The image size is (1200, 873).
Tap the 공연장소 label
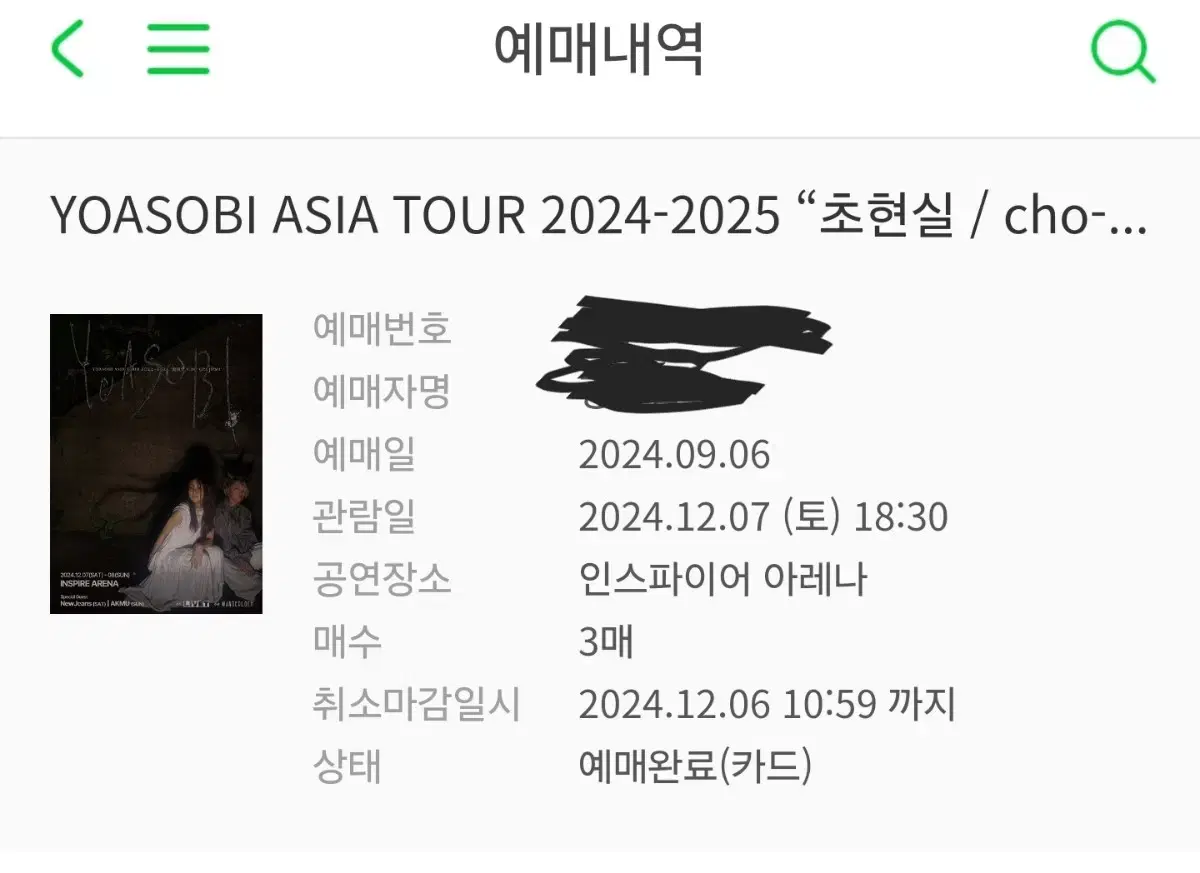(x=382, y=580)
